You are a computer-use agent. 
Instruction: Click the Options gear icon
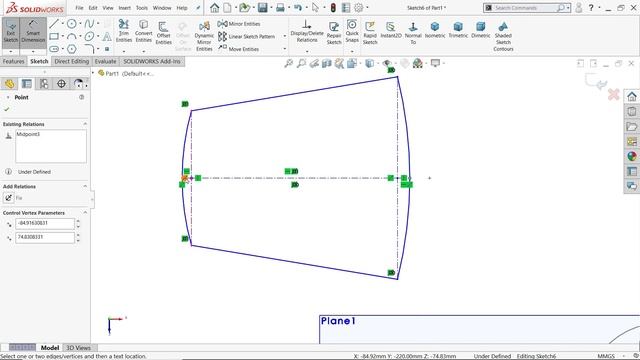click(x=358, y=8)
